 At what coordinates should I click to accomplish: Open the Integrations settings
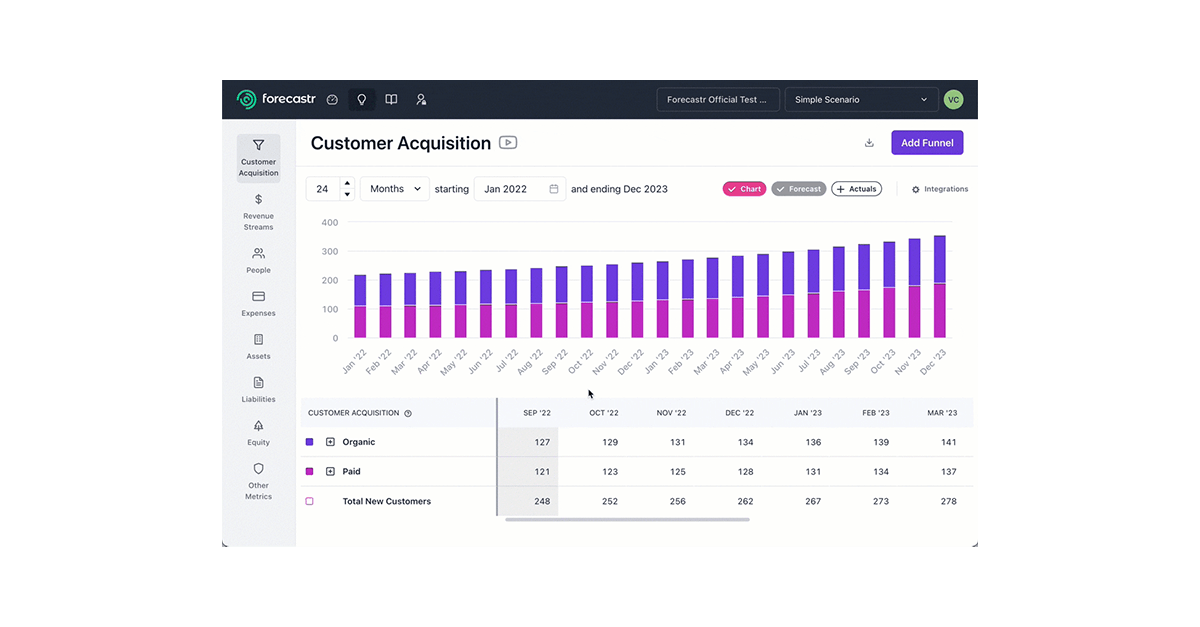pyautogui.click(x=940, y=189)
